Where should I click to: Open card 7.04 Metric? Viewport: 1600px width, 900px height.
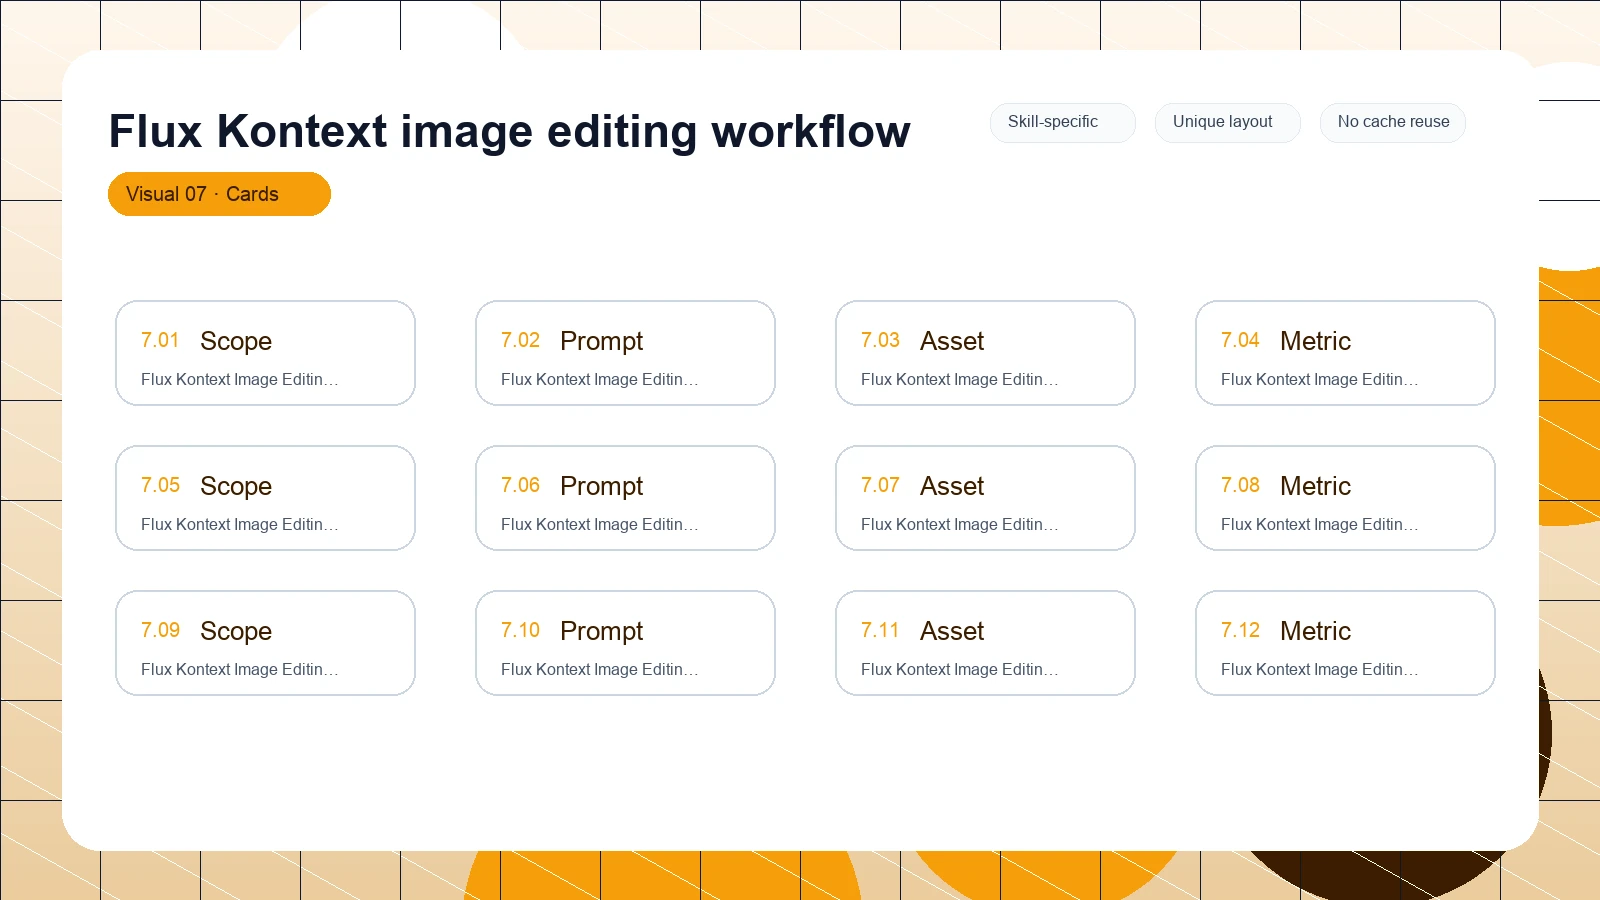pyautogui.click(x=1345, y=353)
